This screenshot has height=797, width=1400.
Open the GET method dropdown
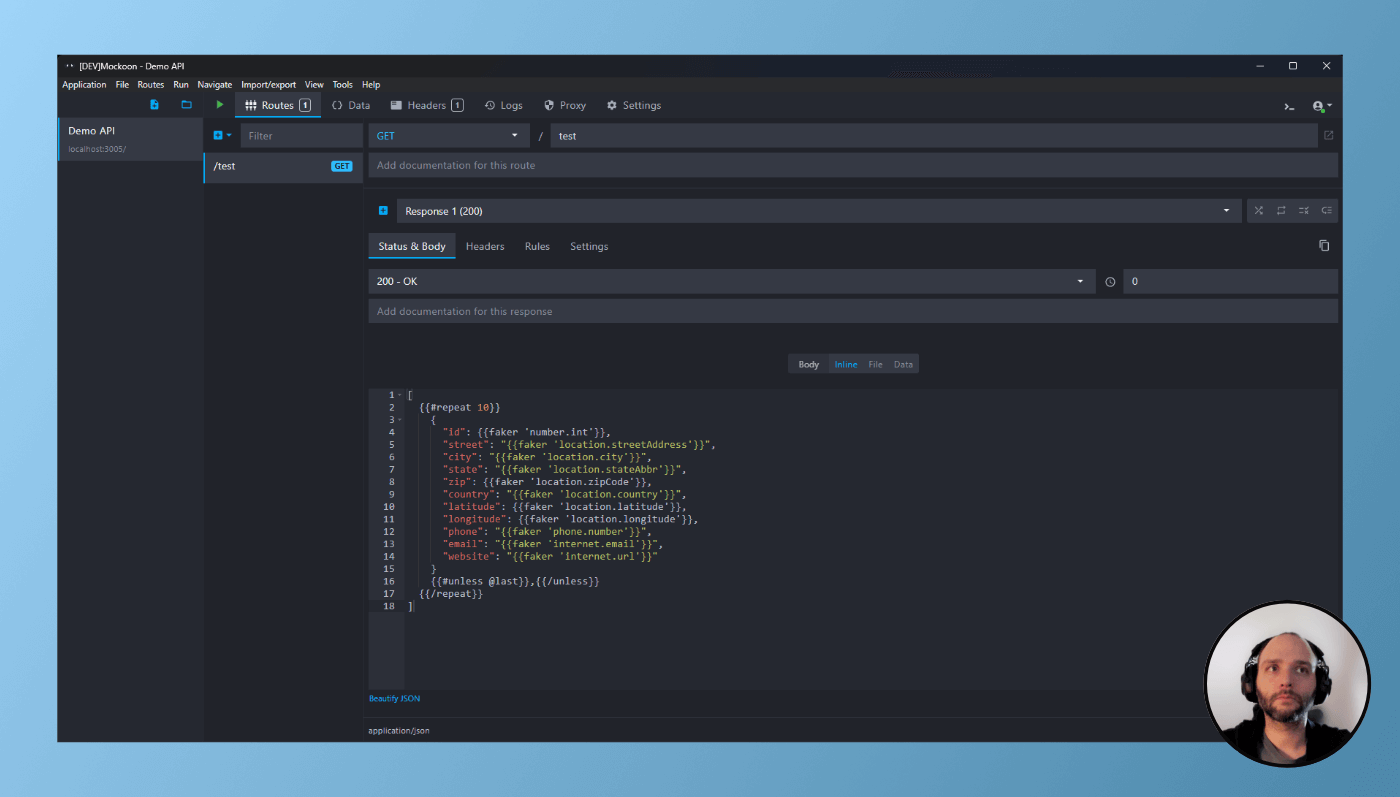point(449,136)
